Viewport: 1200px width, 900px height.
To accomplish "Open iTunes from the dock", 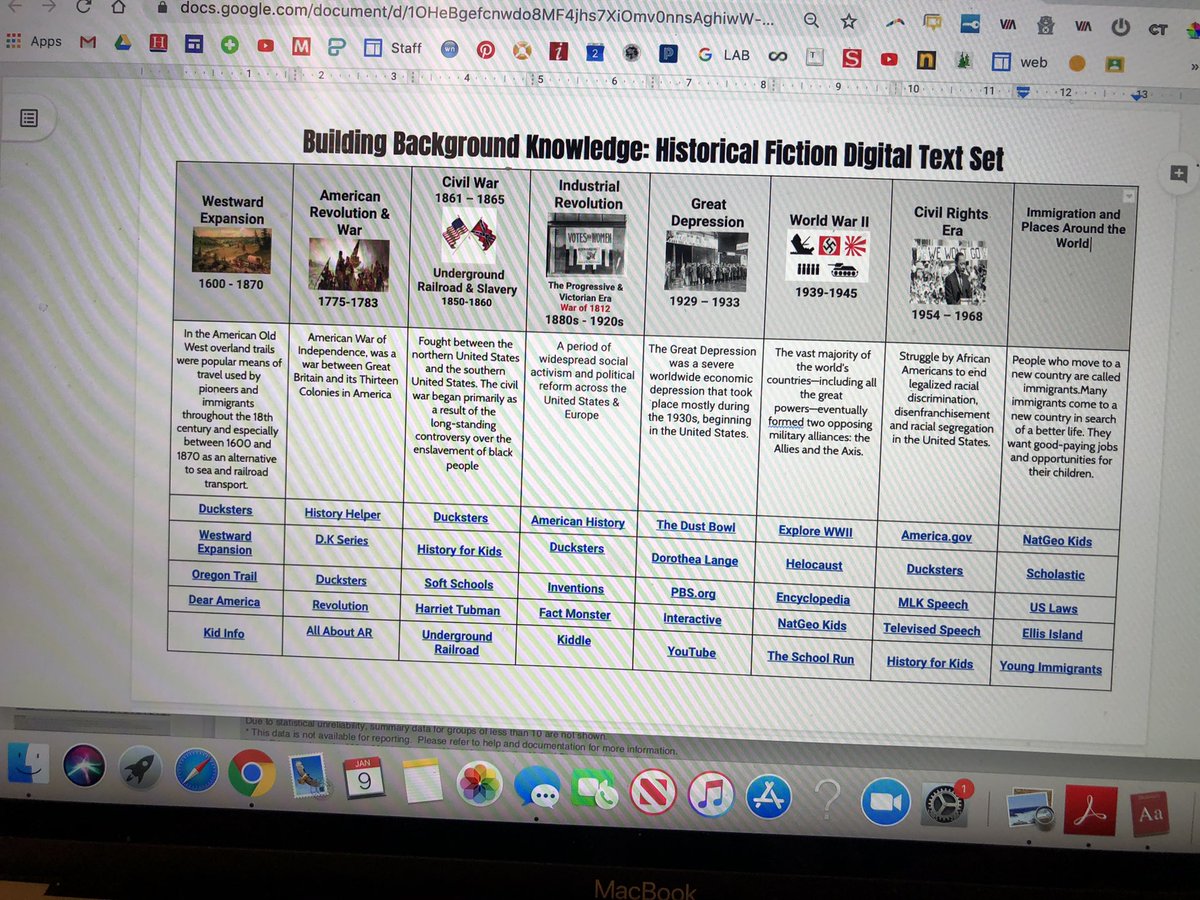I will tap(712, 794).
